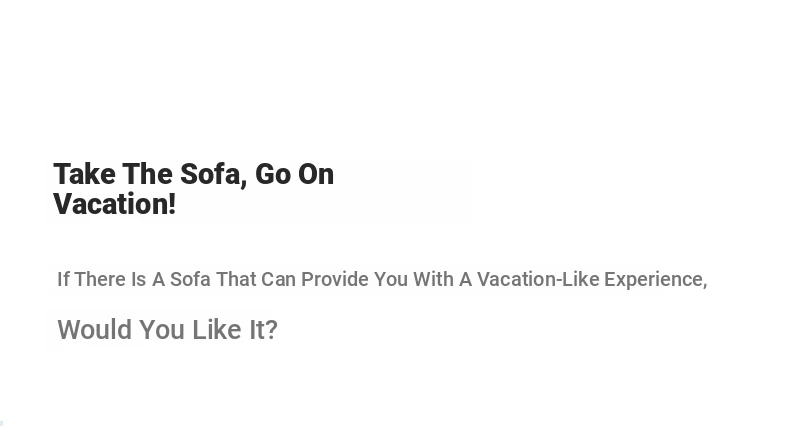Click the word 'Take' in the heading
The image size is (790, 426).
click(x=85, y=174)
